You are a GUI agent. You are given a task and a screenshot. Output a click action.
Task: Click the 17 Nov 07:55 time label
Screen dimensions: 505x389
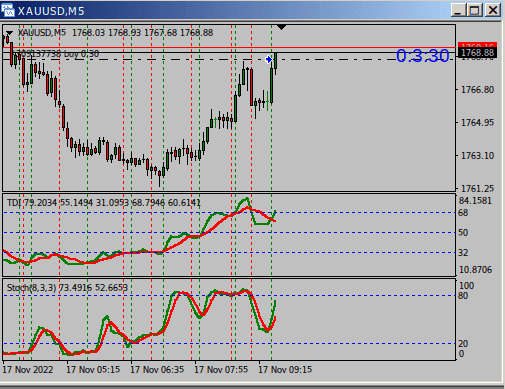point(221,370)
